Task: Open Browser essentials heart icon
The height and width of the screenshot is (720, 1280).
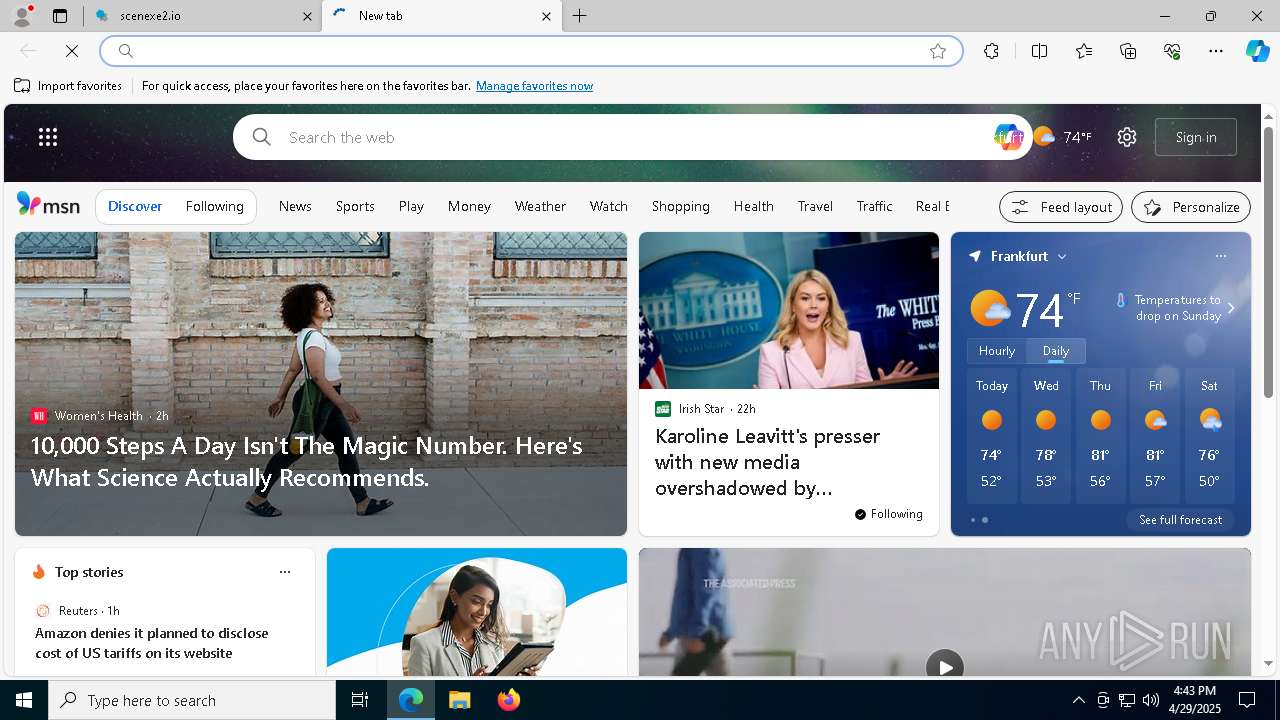Action: pyautogui.click(x=1172, y=51)
